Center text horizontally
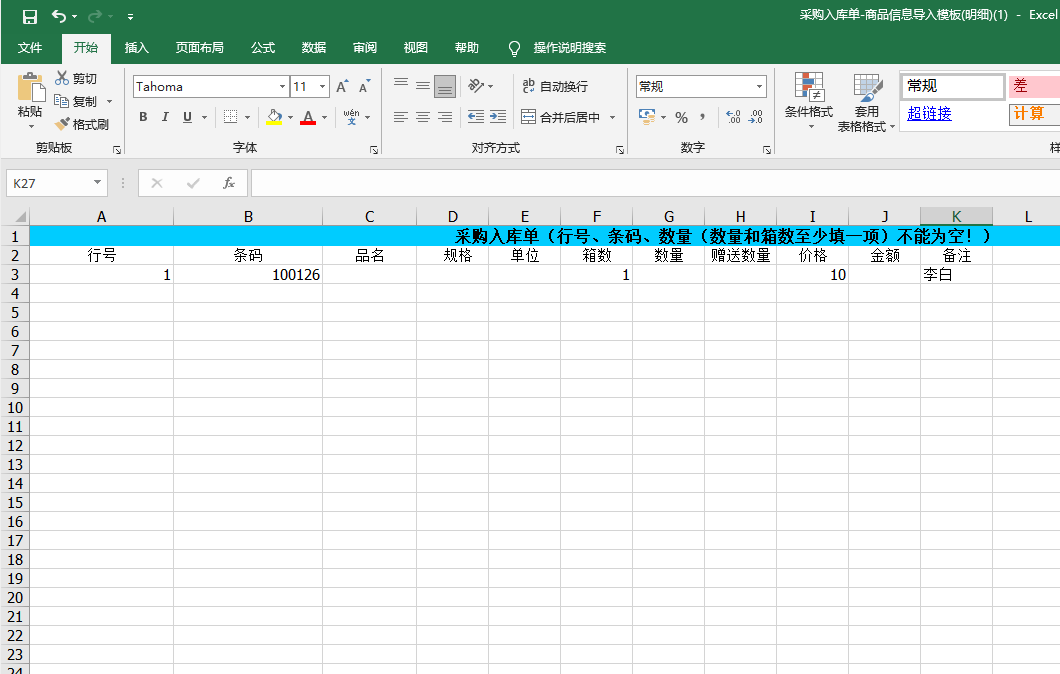Screen dimensions: 1060x674 (423, 117)
